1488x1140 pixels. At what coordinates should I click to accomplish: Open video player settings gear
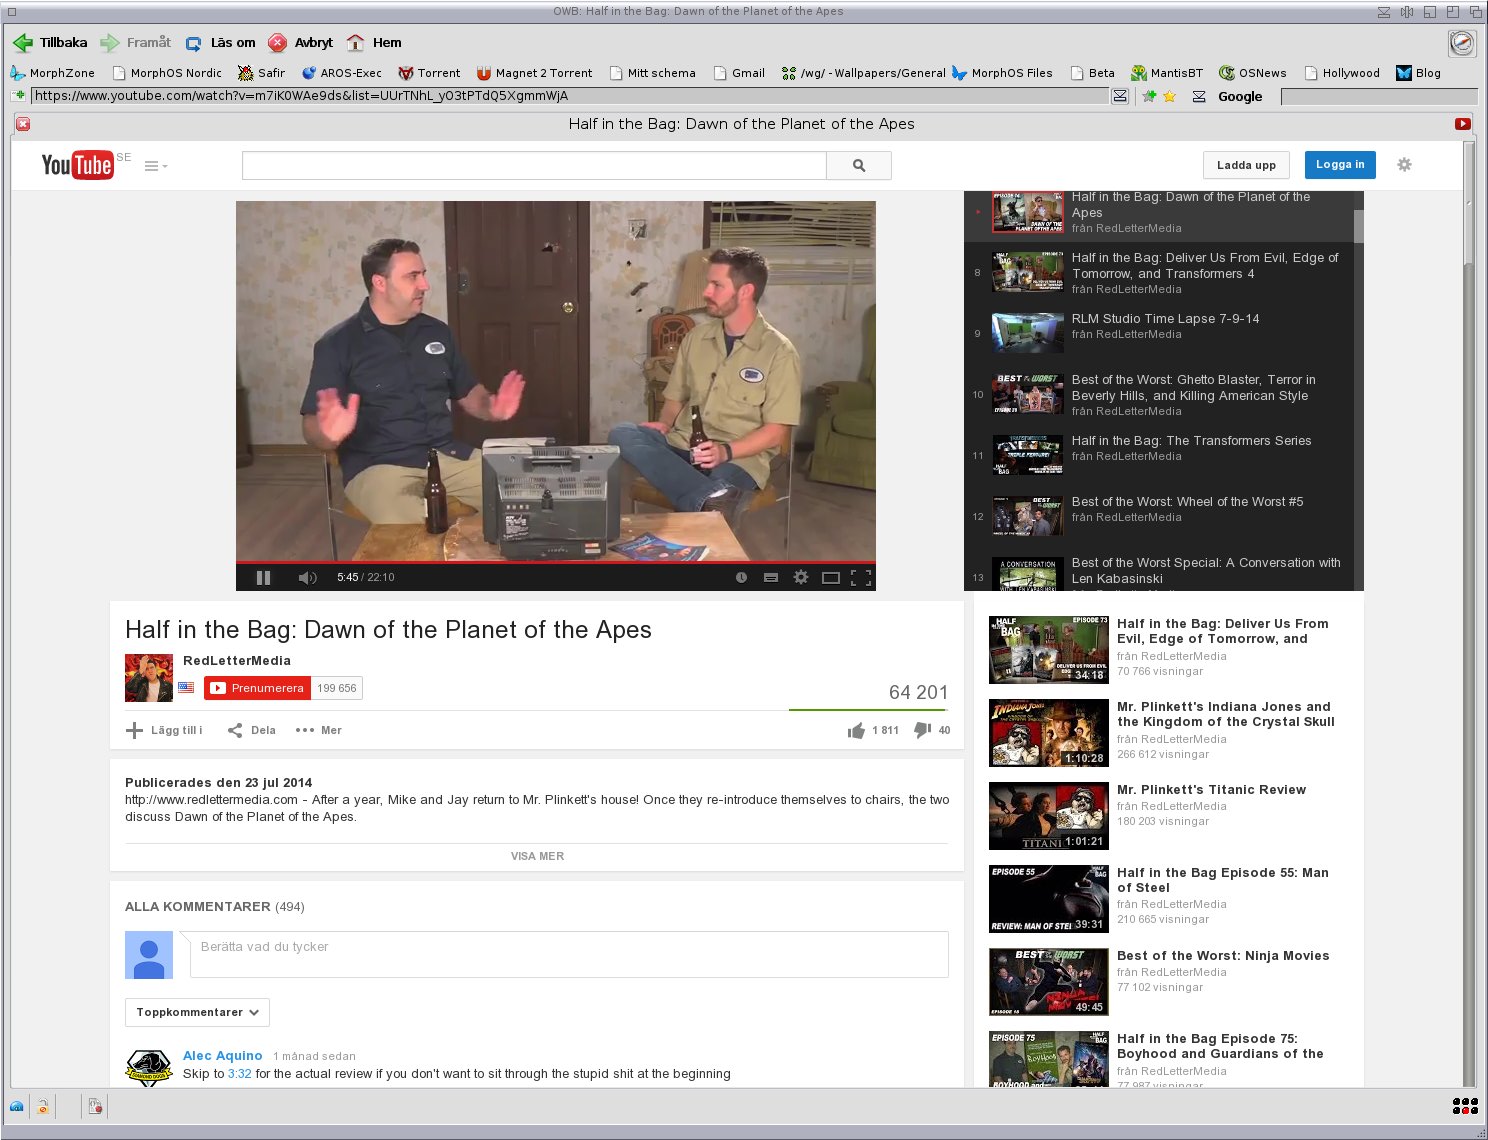pyautogui.click(x=800, y=577)
